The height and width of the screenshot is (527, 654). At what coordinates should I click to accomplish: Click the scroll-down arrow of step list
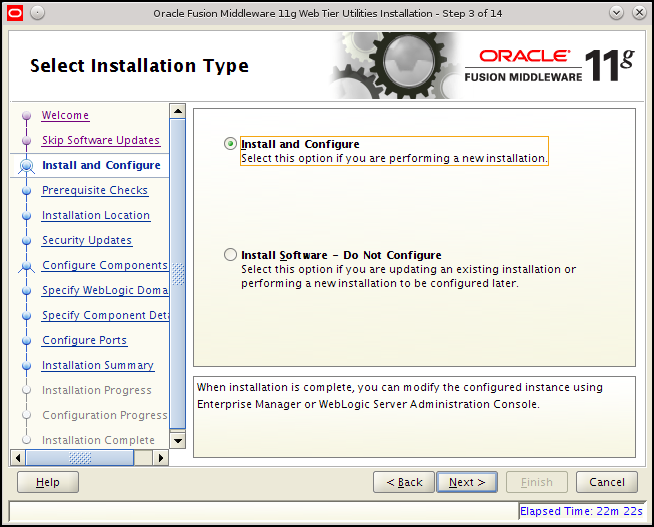178,440
